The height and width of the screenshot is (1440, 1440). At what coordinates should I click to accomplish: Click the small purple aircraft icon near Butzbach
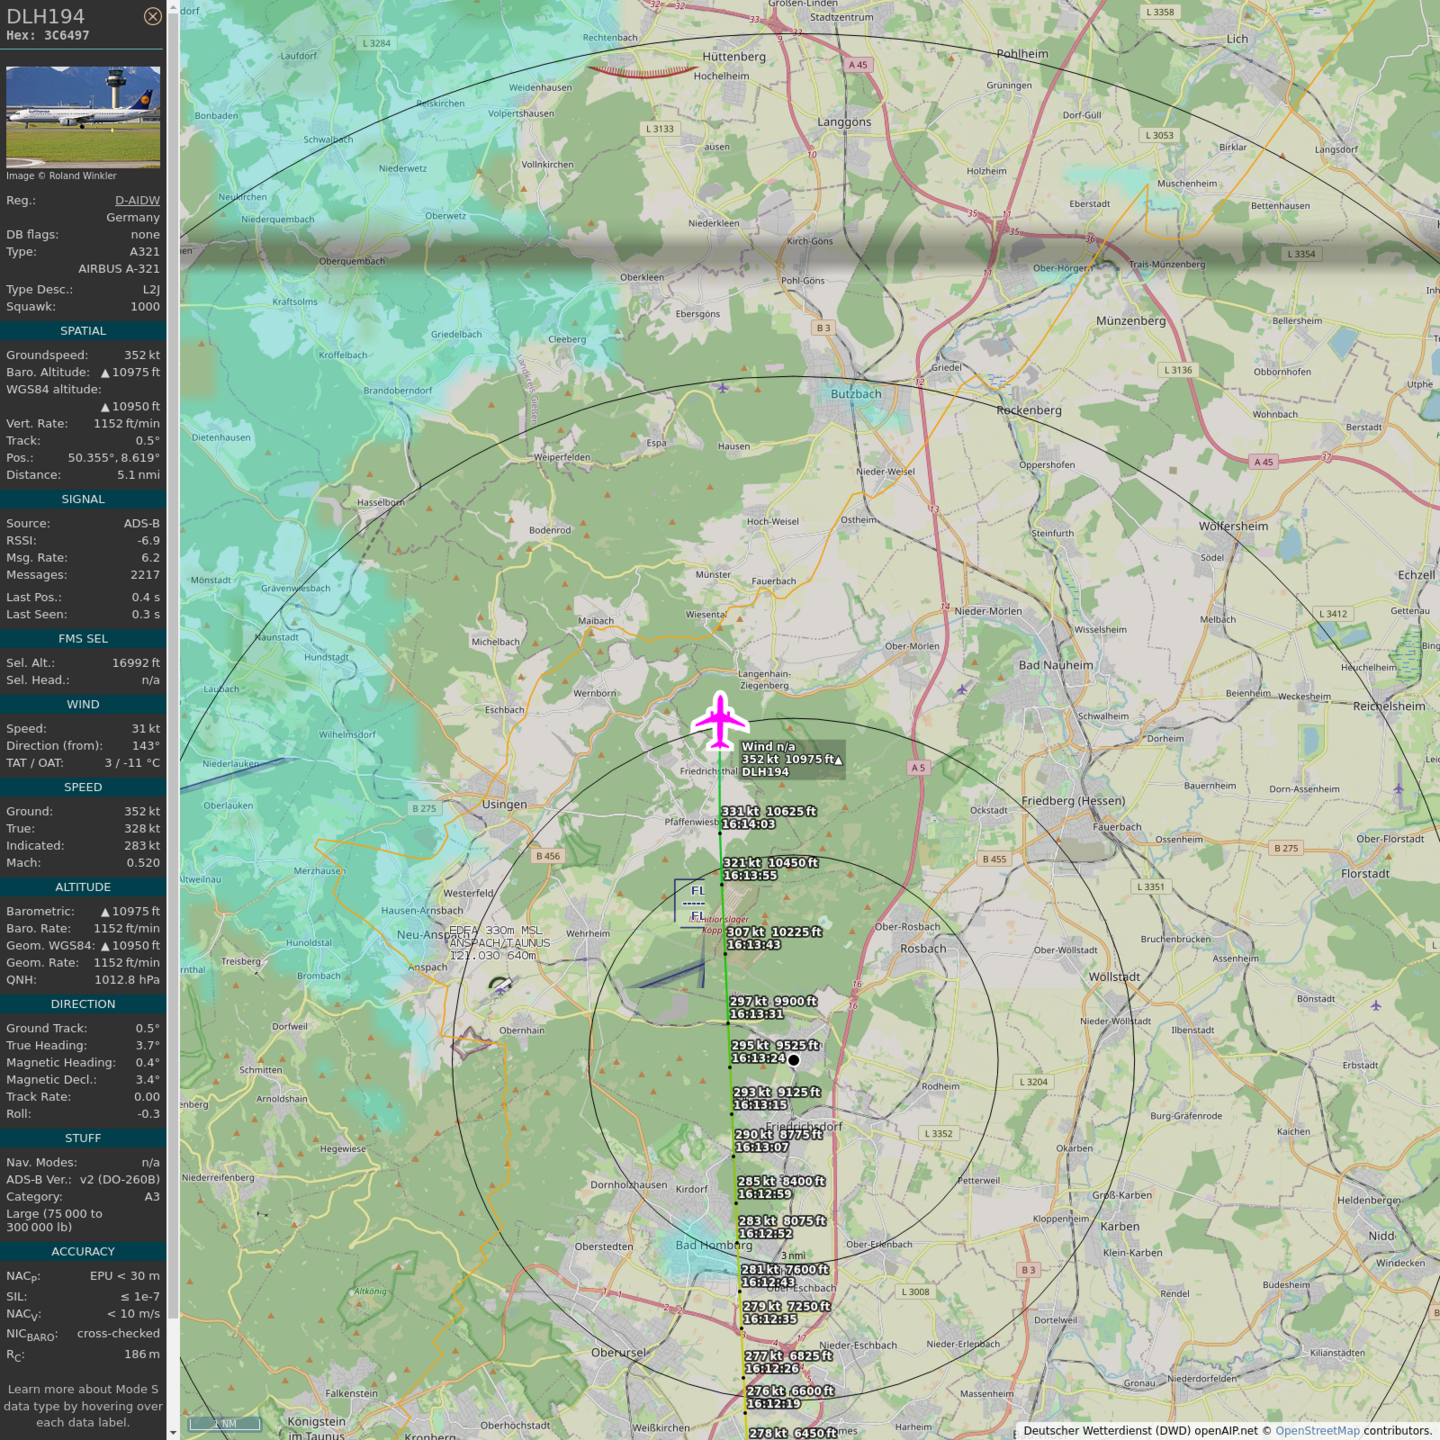723,388
